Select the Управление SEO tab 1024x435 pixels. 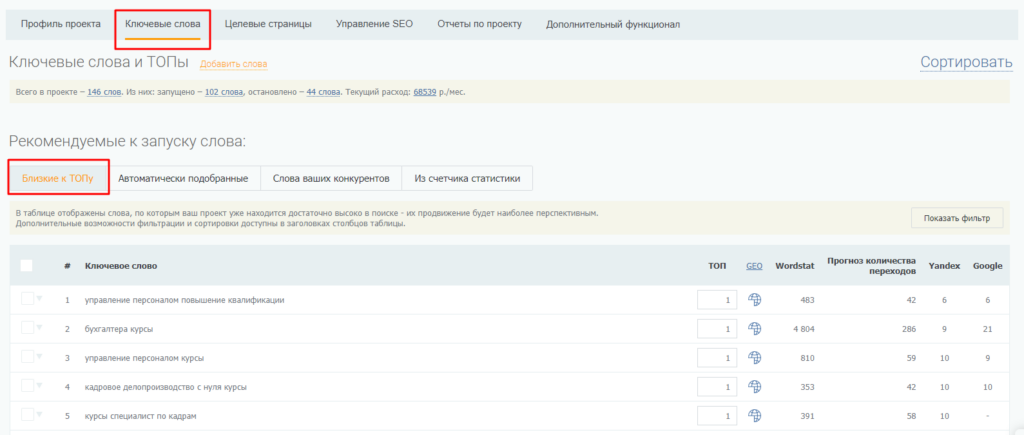click(x=374, y=24)
